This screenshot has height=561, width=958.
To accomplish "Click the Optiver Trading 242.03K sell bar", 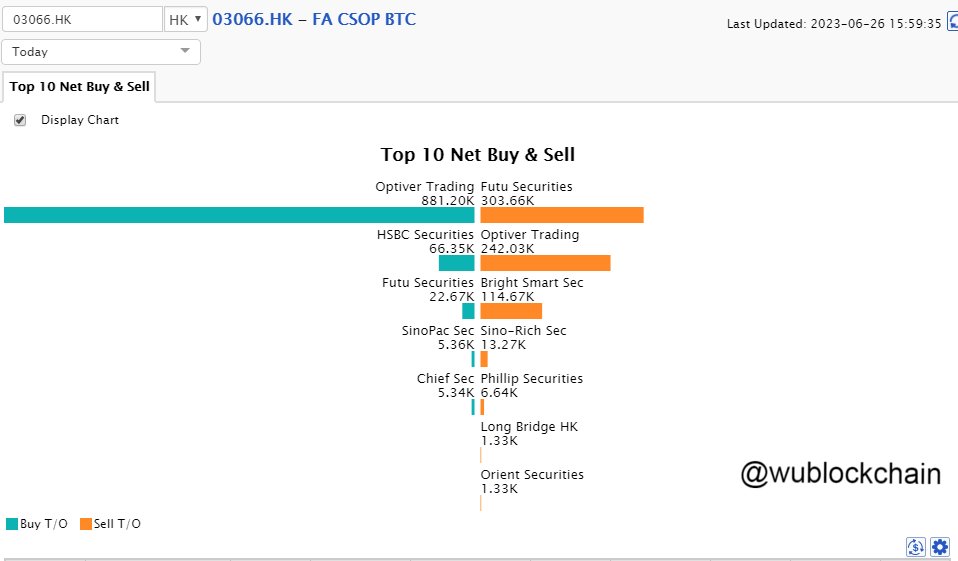I will [x=546, y=263].
